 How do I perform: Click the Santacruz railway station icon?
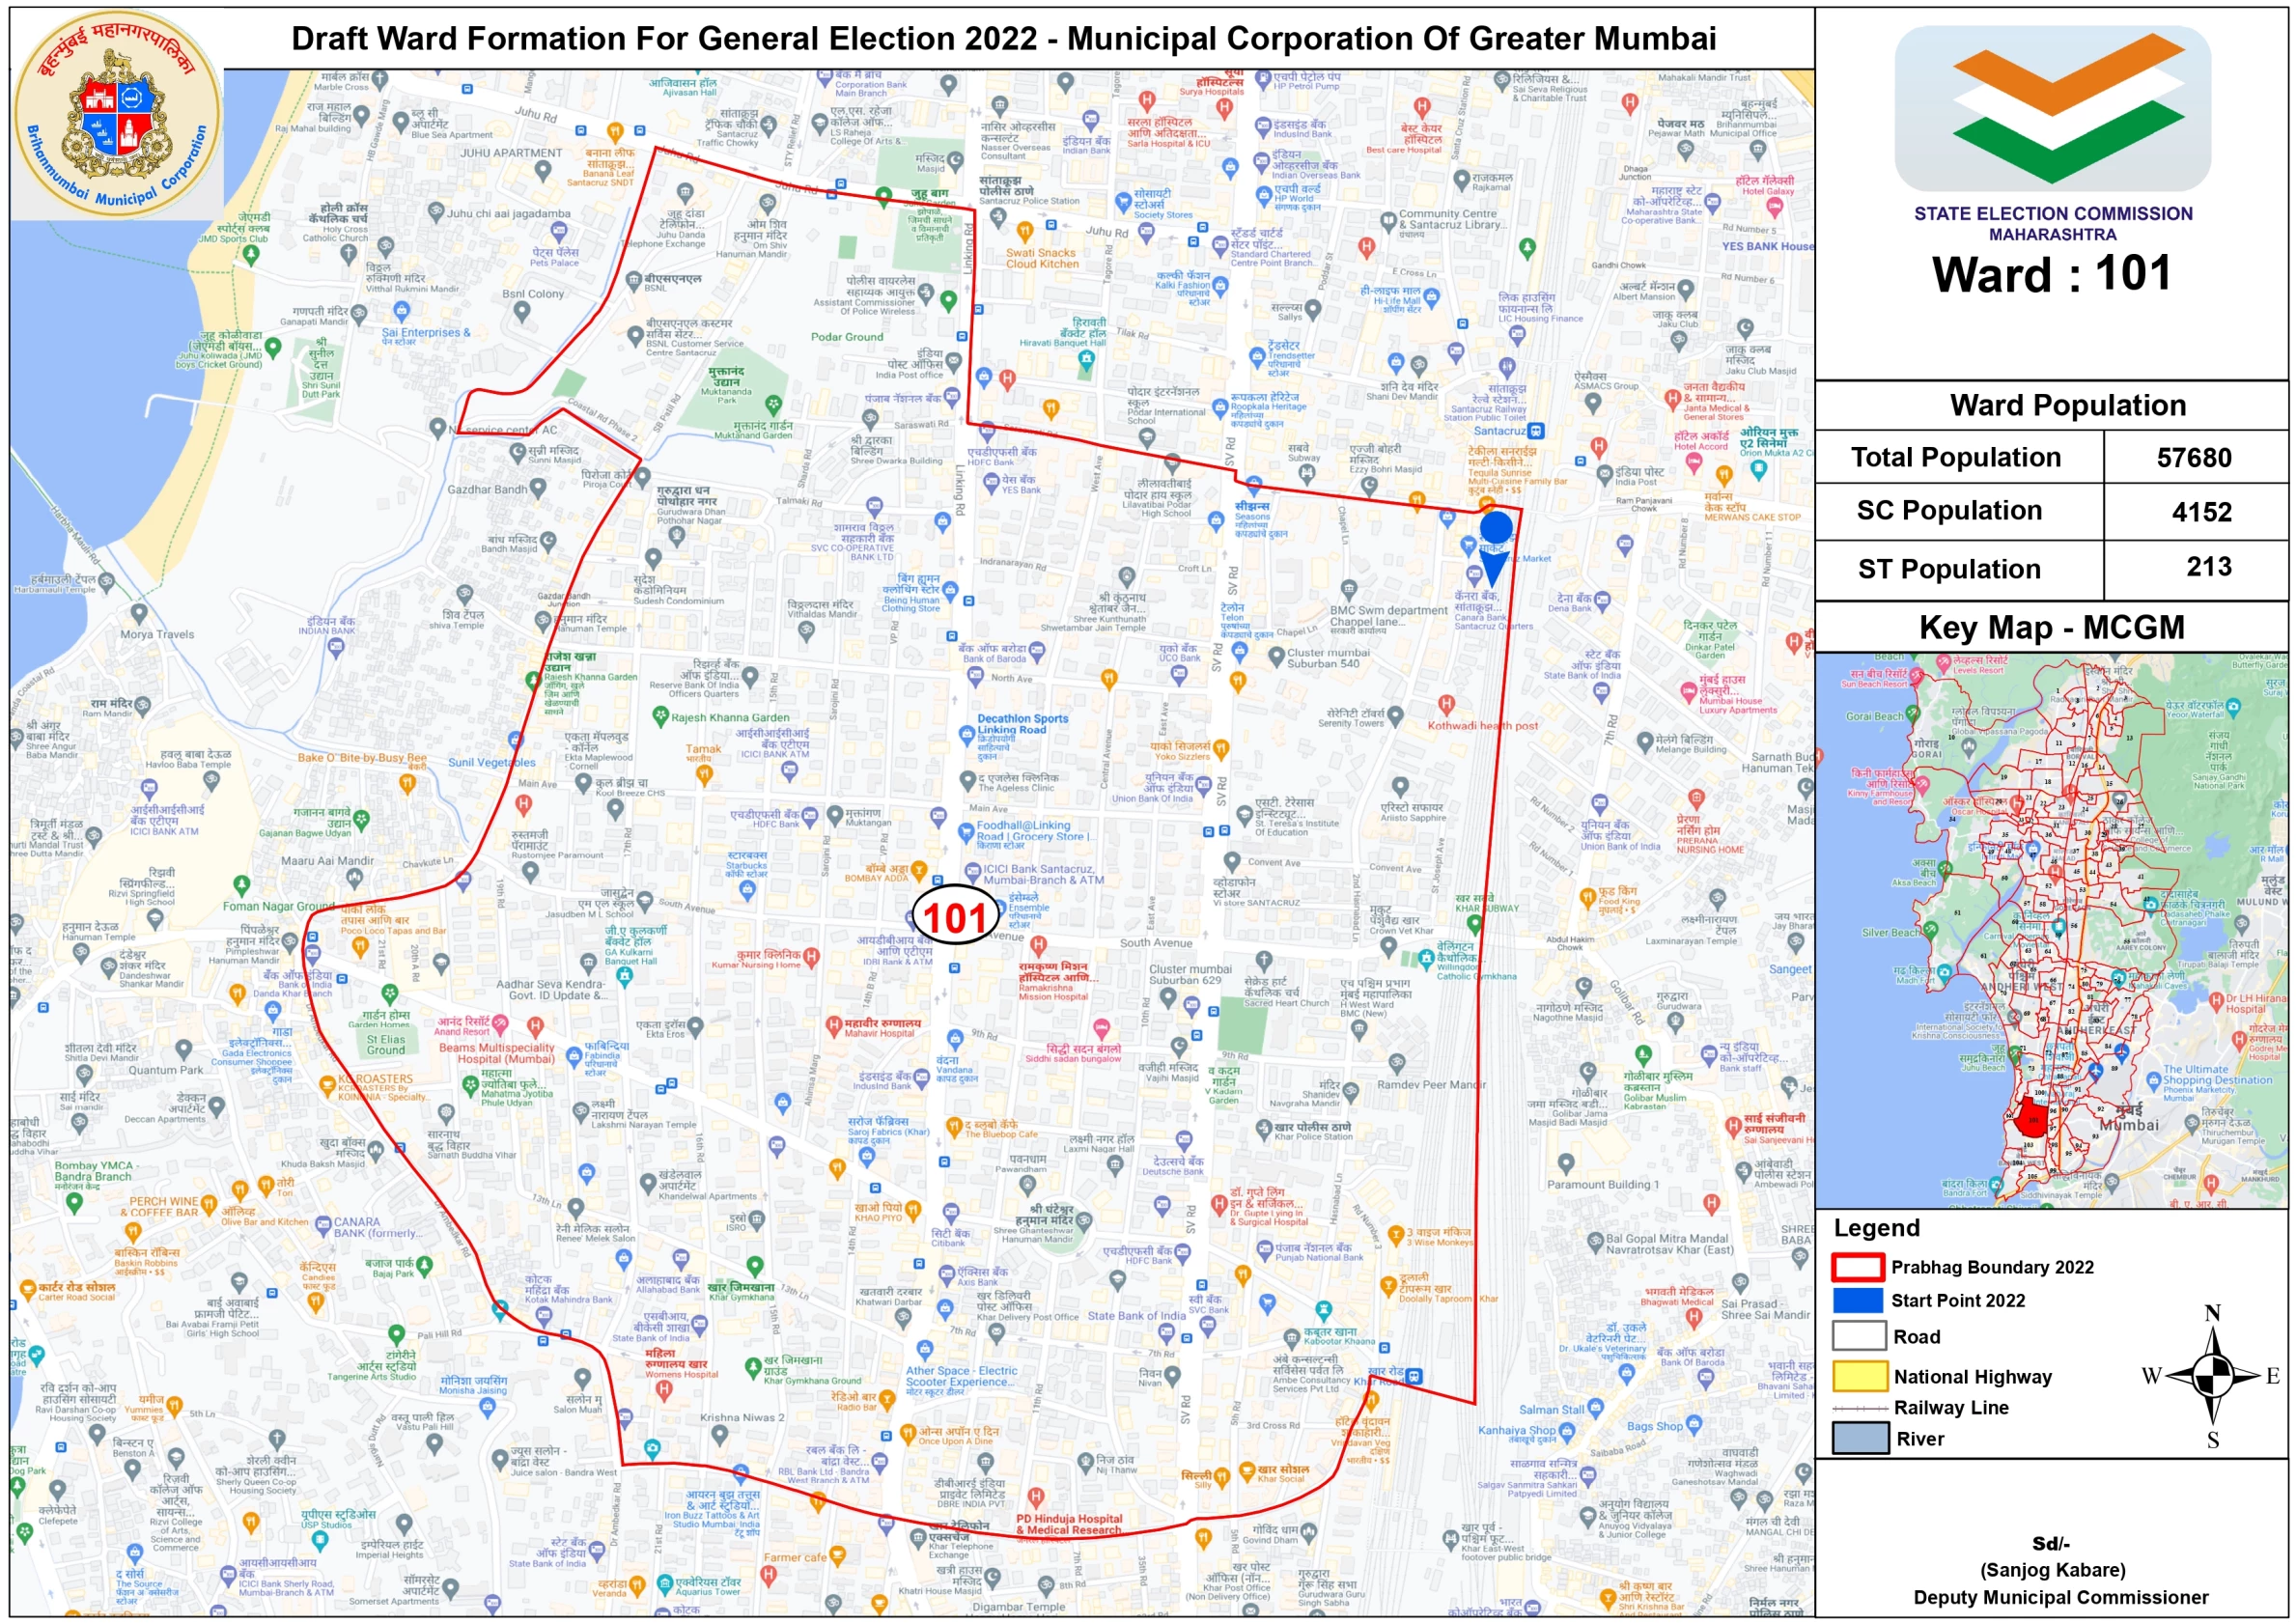tap(1536, 431)
